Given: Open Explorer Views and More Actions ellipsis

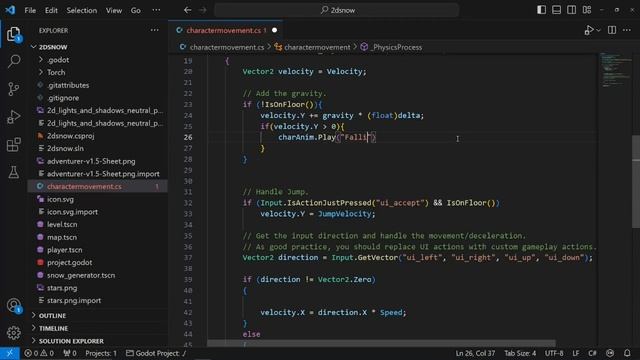Looking at the screenshot, I should [154, 30].
